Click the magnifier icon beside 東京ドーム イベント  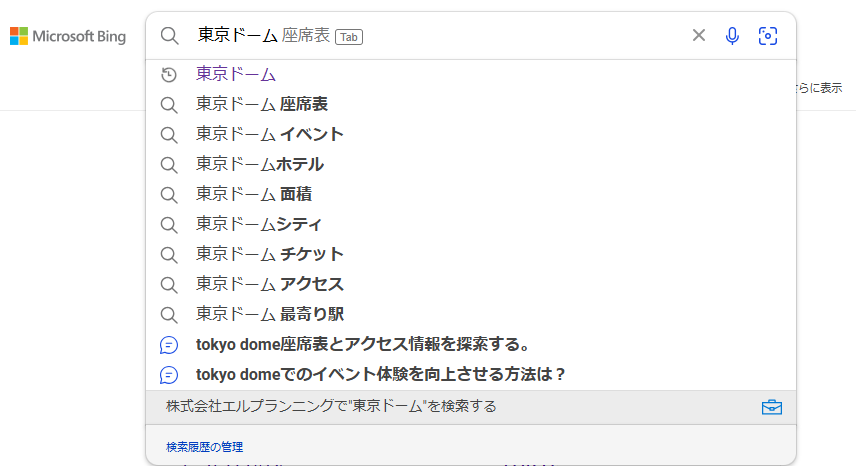[169, 135]
